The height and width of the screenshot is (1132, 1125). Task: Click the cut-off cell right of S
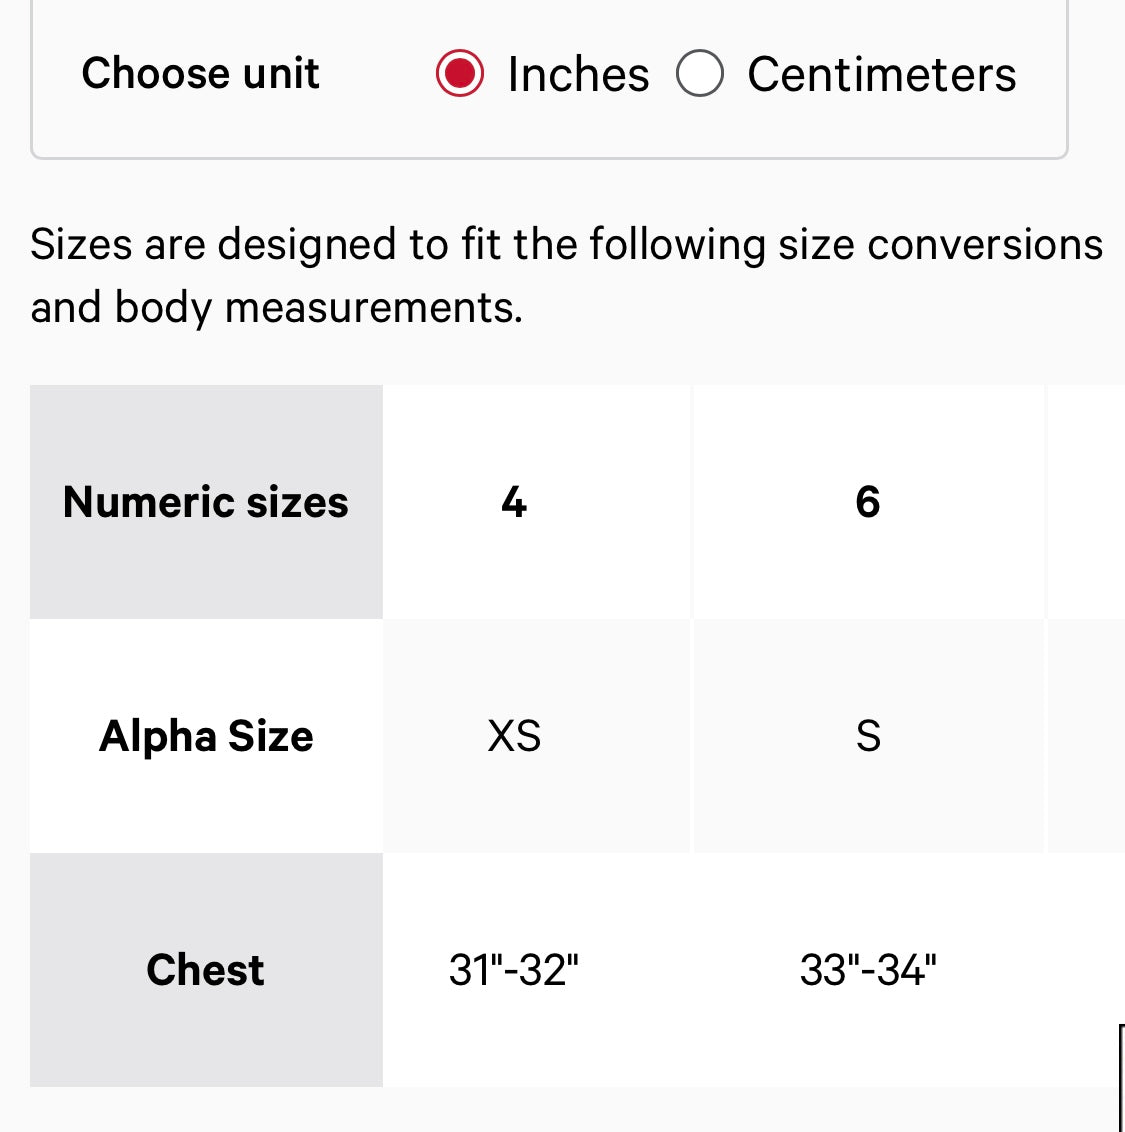pyautogui.click(x=1086, y=736)
